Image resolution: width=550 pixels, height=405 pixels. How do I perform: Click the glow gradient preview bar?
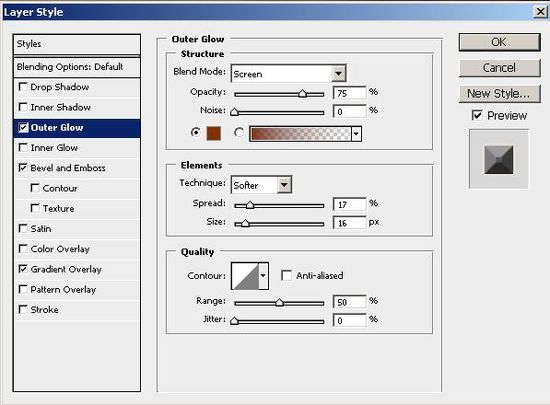coord(300,134)
